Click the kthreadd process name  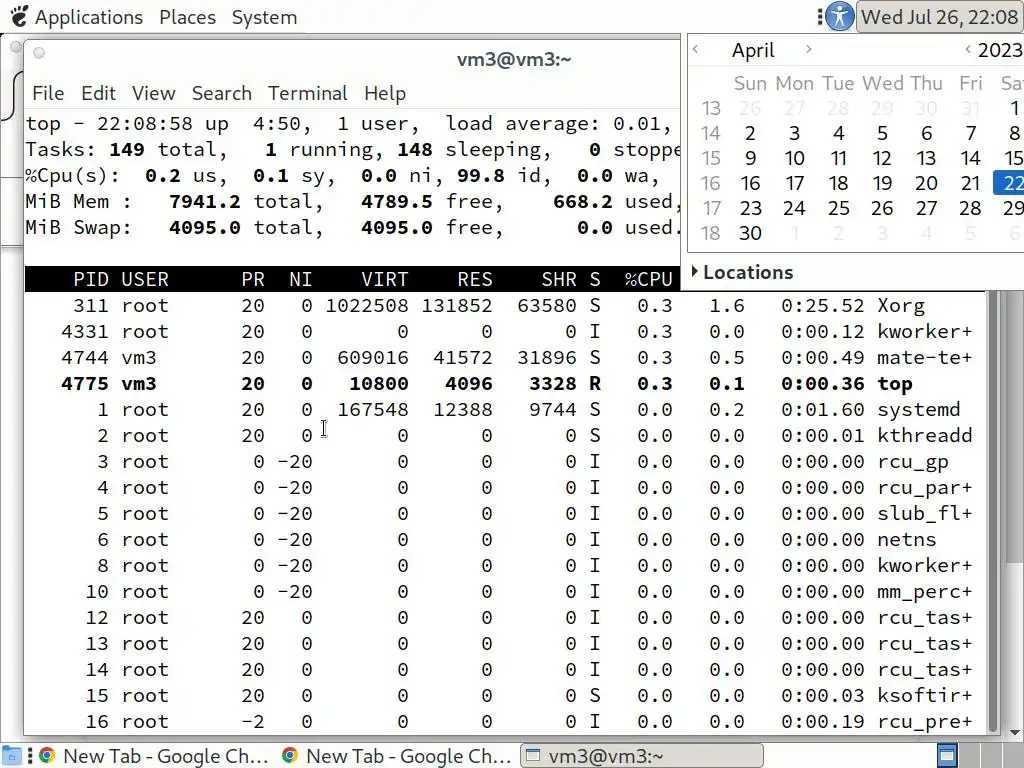tap(925, 436)
